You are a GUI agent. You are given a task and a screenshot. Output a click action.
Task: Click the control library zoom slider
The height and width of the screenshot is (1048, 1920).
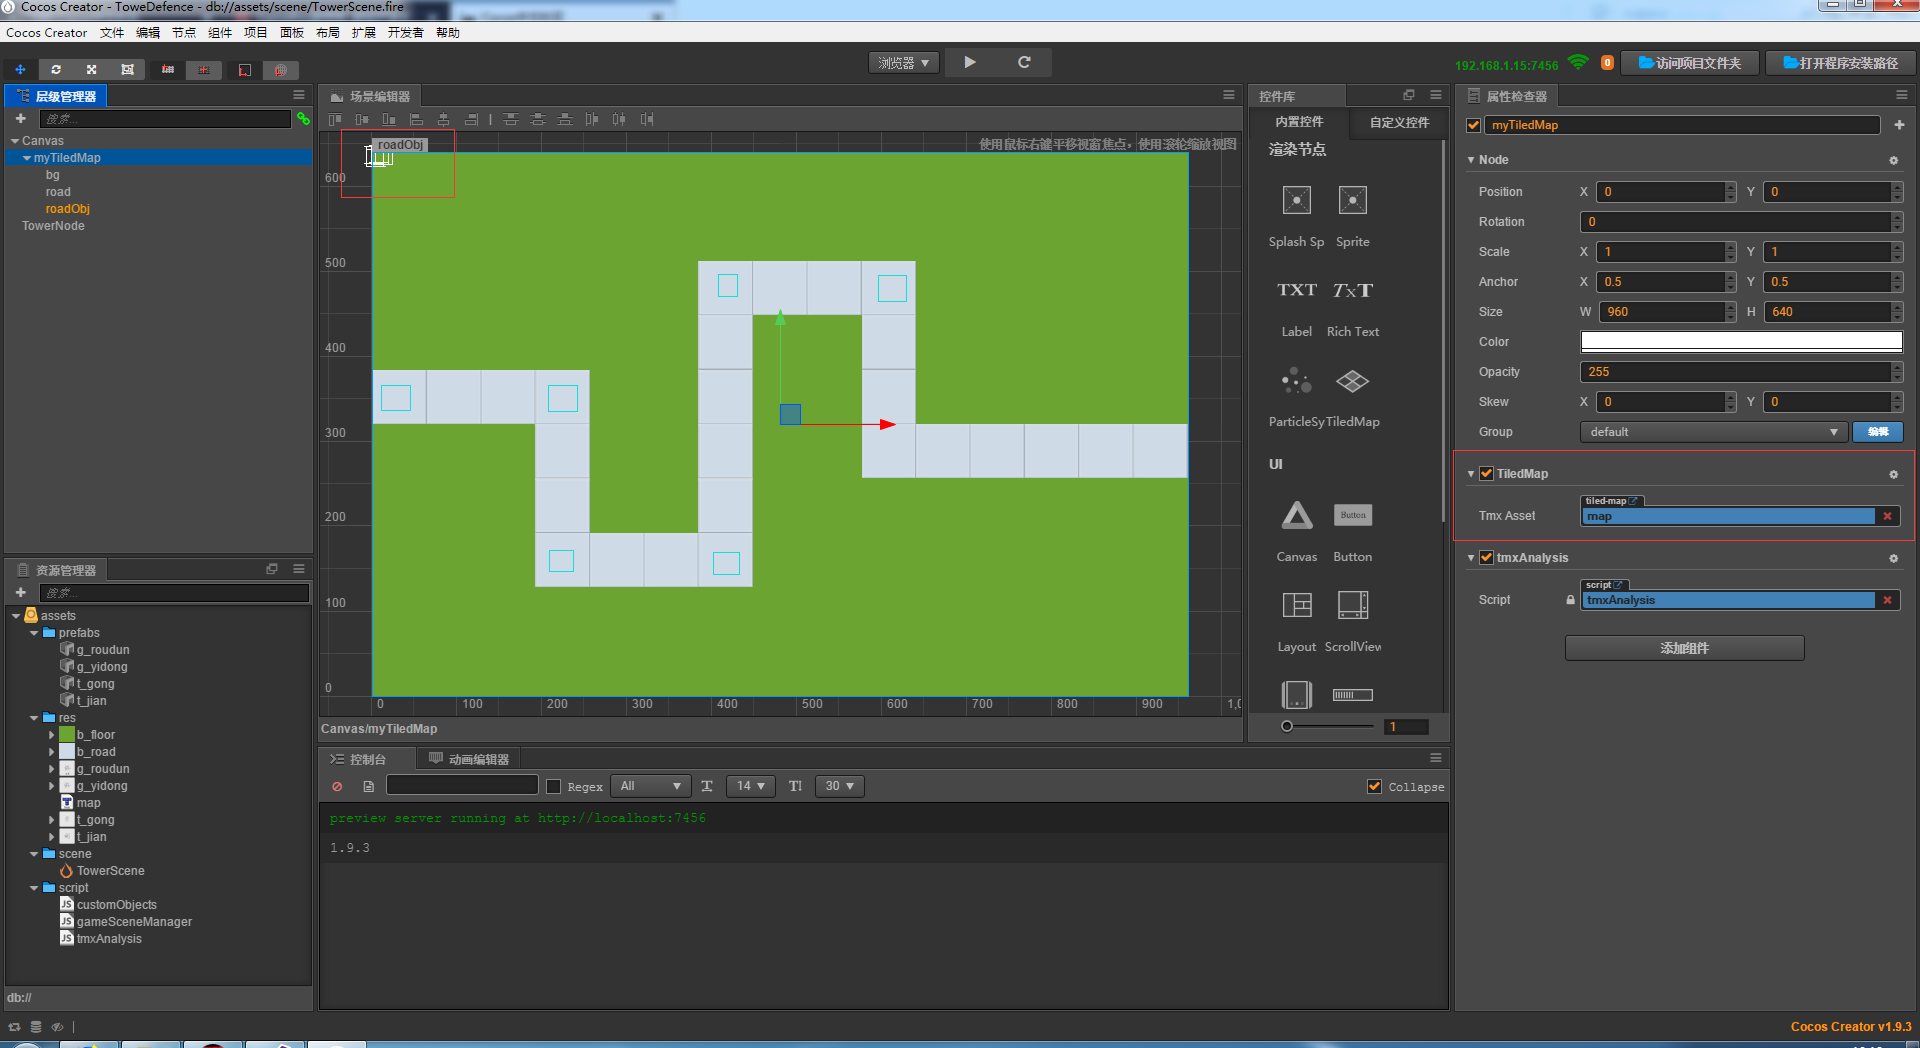click(1328, 727)
